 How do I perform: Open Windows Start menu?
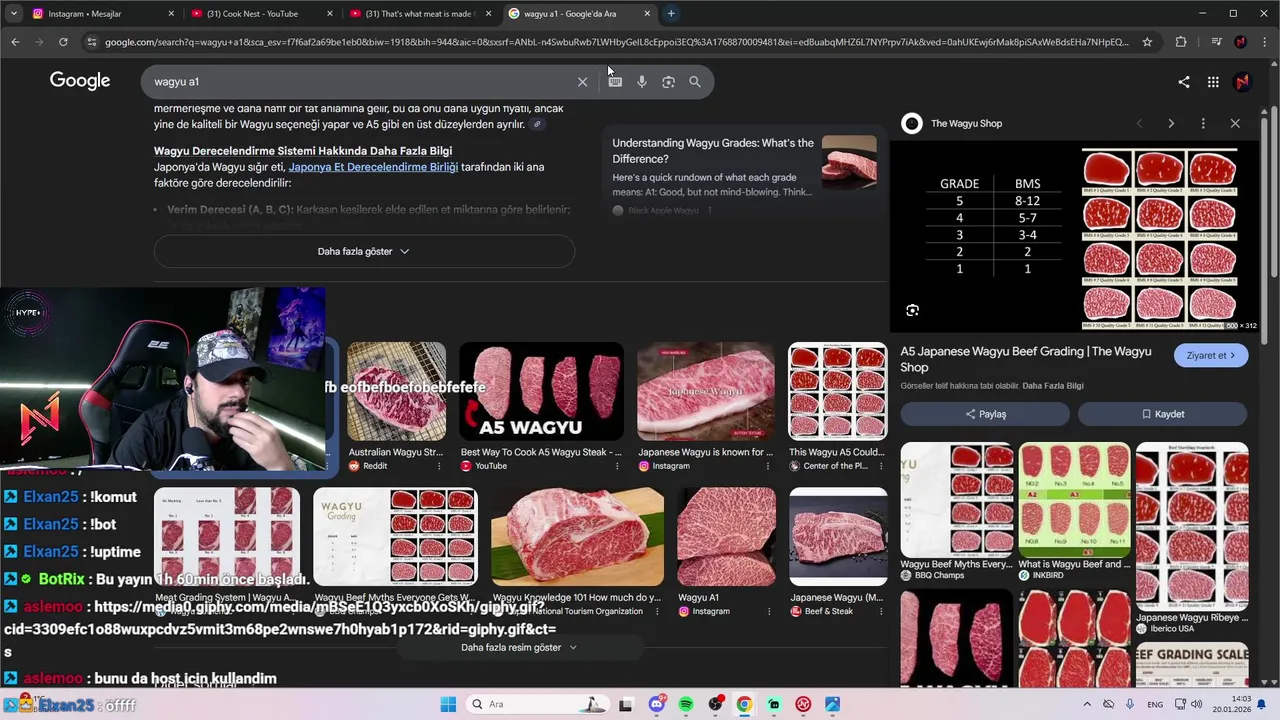point(448,704)
